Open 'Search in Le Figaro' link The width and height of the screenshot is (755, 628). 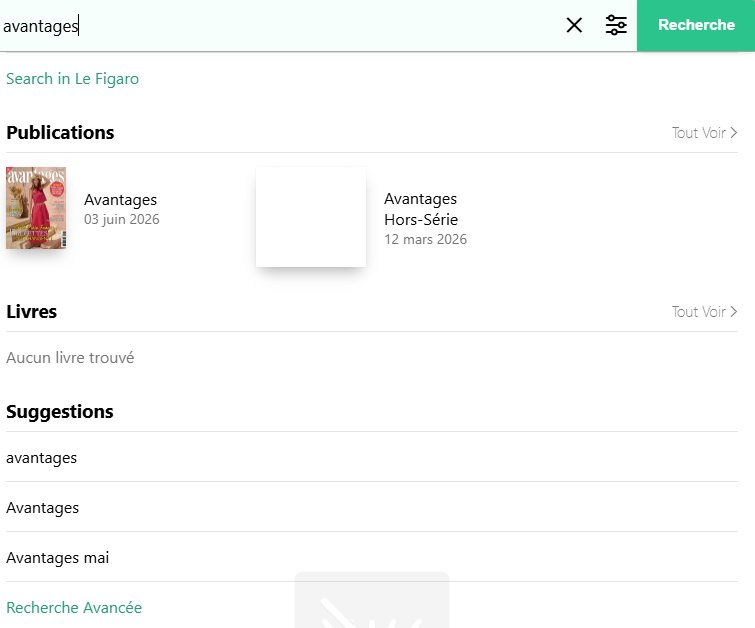click(x=72, y=78)
